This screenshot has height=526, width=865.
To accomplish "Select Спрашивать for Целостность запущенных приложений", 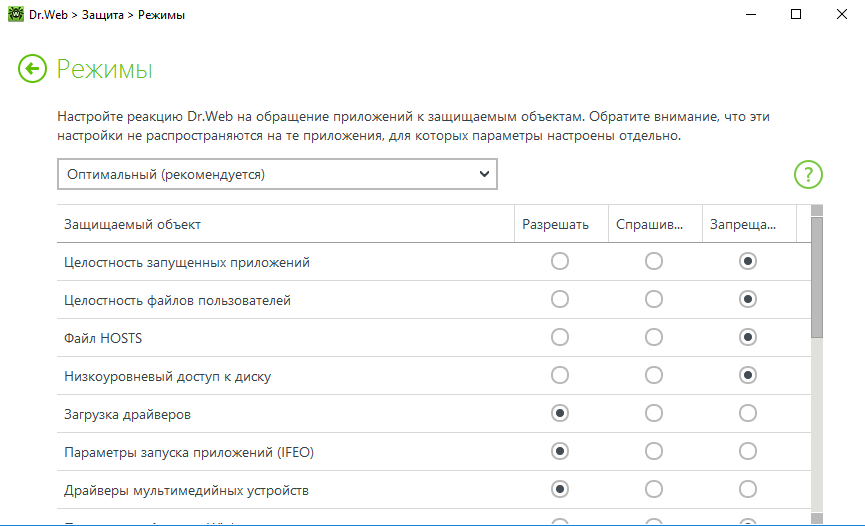I will tap(654, 261).
